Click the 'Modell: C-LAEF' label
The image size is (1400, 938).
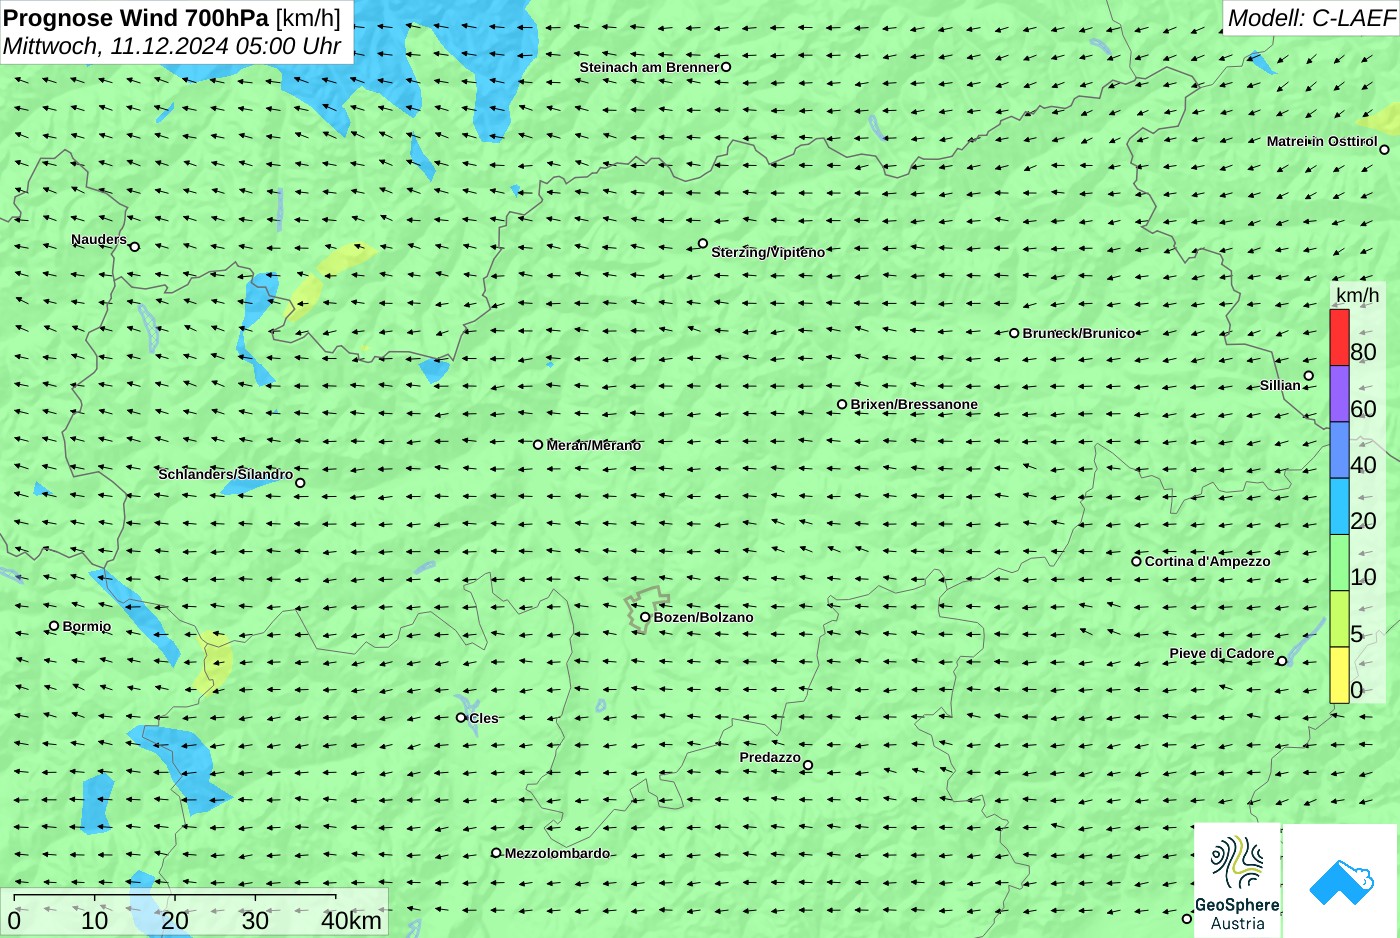(x=1311, y=17)
